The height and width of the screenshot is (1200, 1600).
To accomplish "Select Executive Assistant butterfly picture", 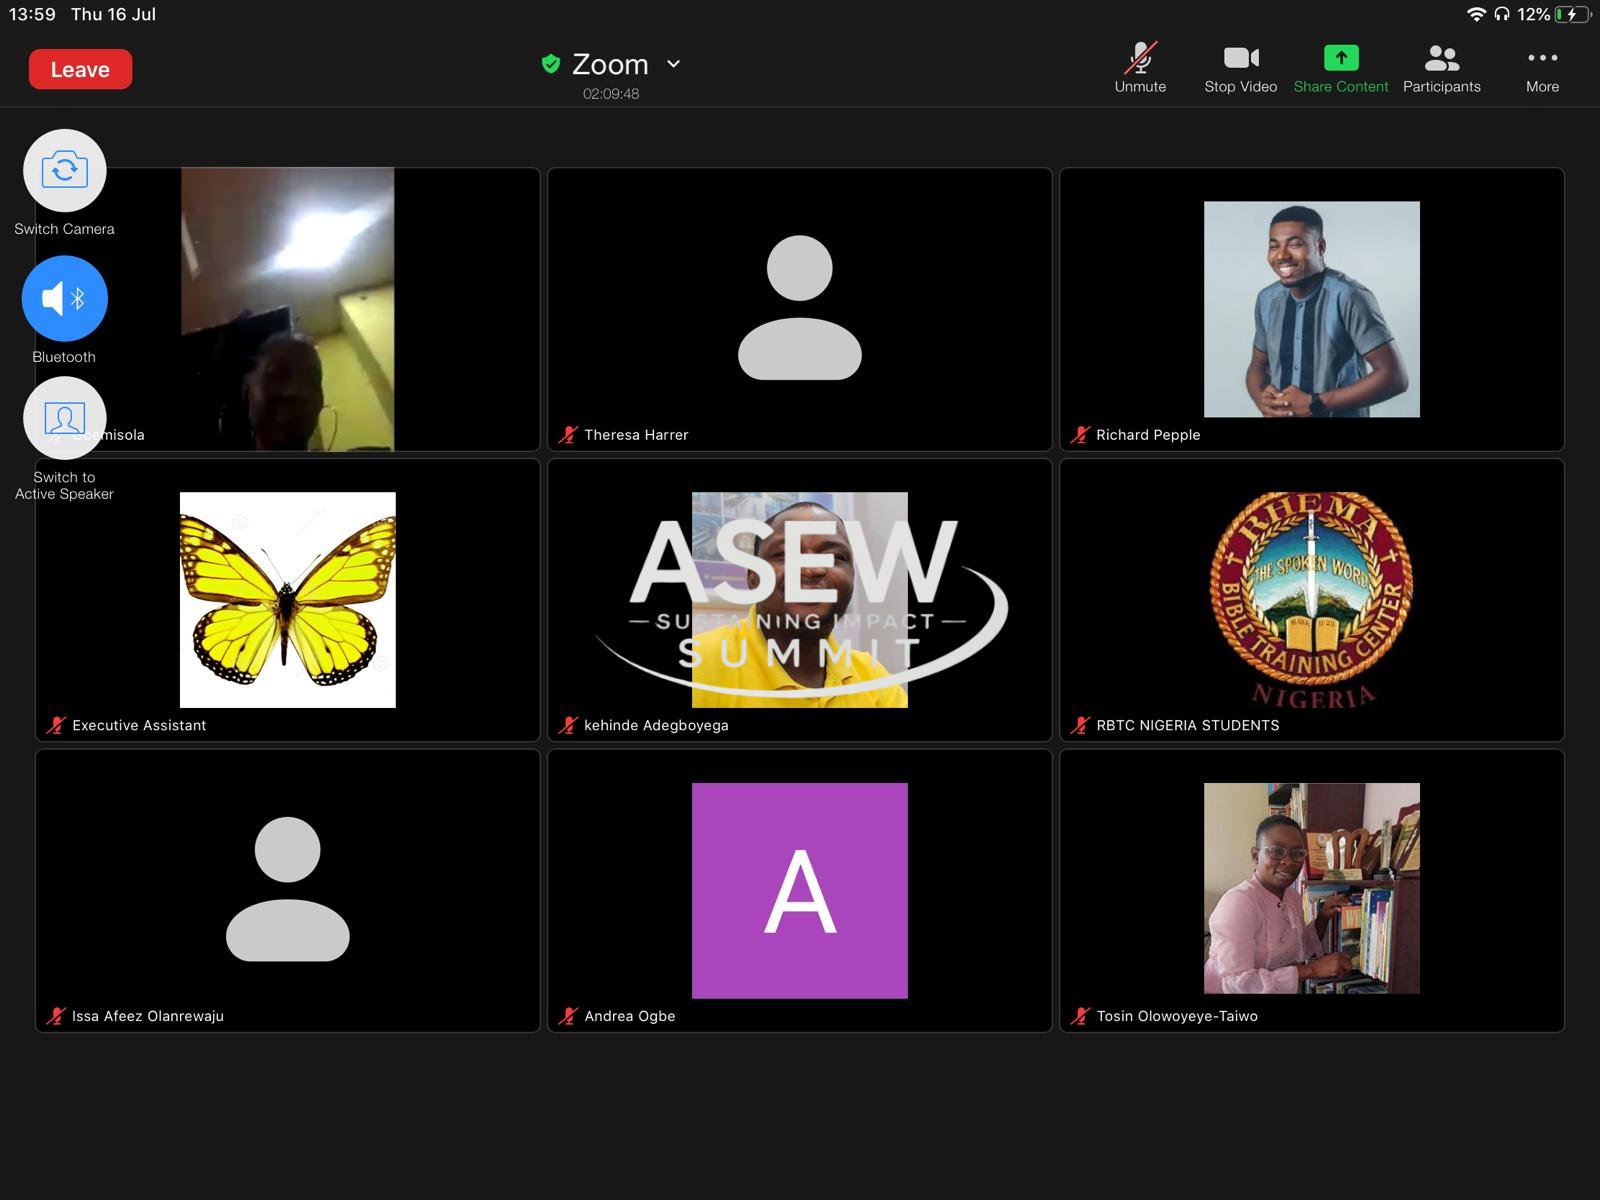I will (288, 600).
